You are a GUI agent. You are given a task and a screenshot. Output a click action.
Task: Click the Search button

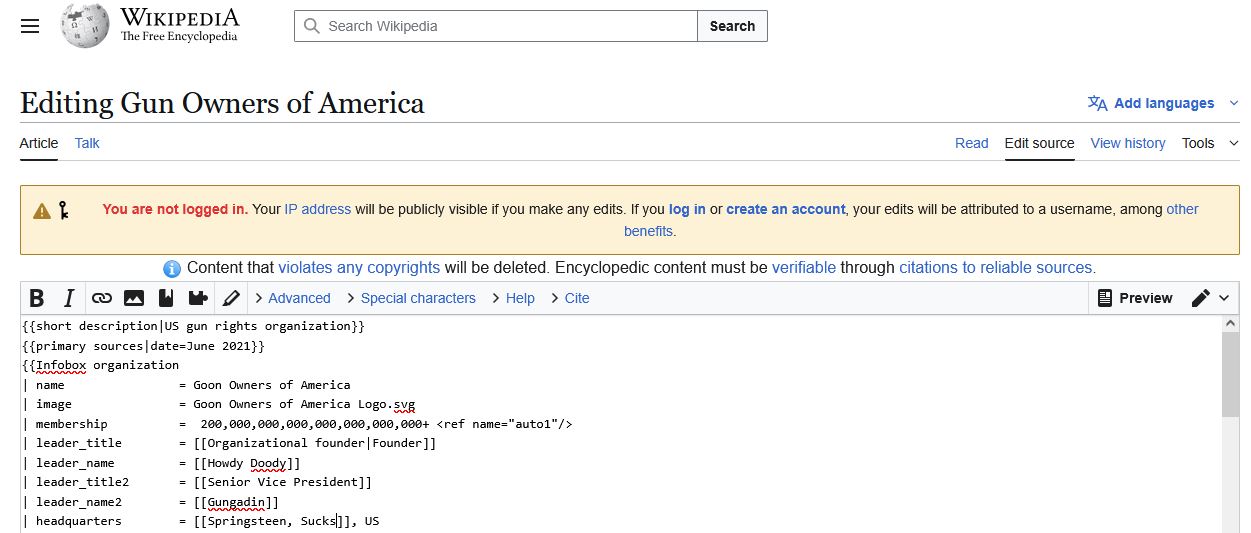pyautogui.click(x=732, y=26)
